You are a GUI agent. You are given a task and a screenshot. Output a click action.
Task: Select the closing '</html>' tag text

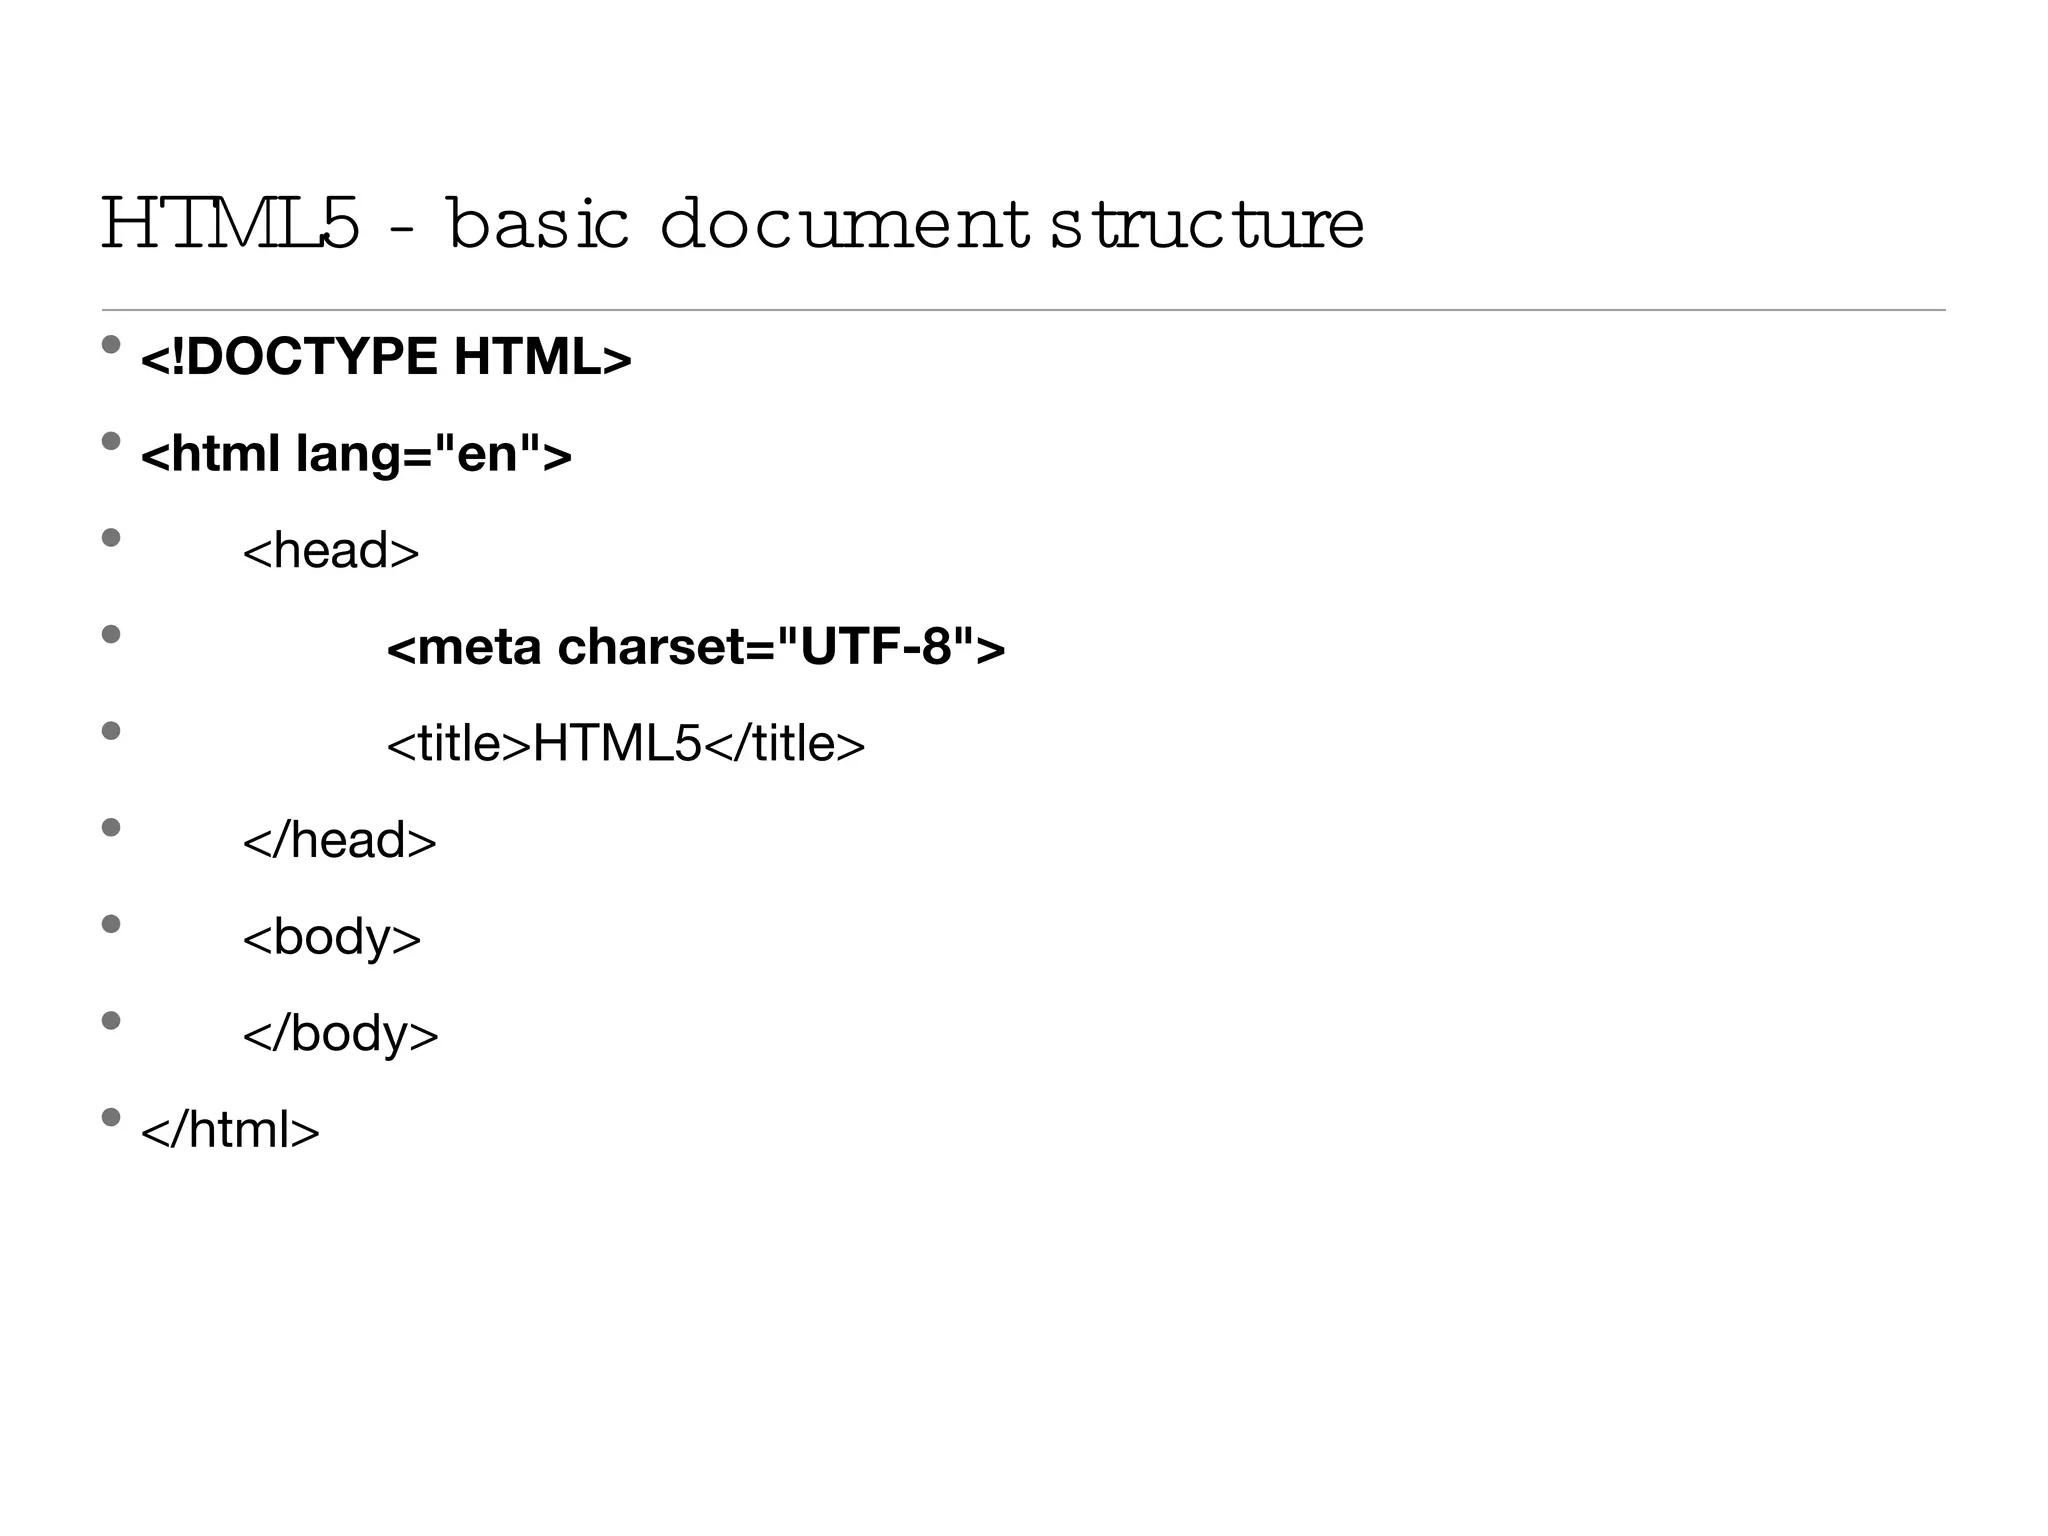[x=230, y=1130]
